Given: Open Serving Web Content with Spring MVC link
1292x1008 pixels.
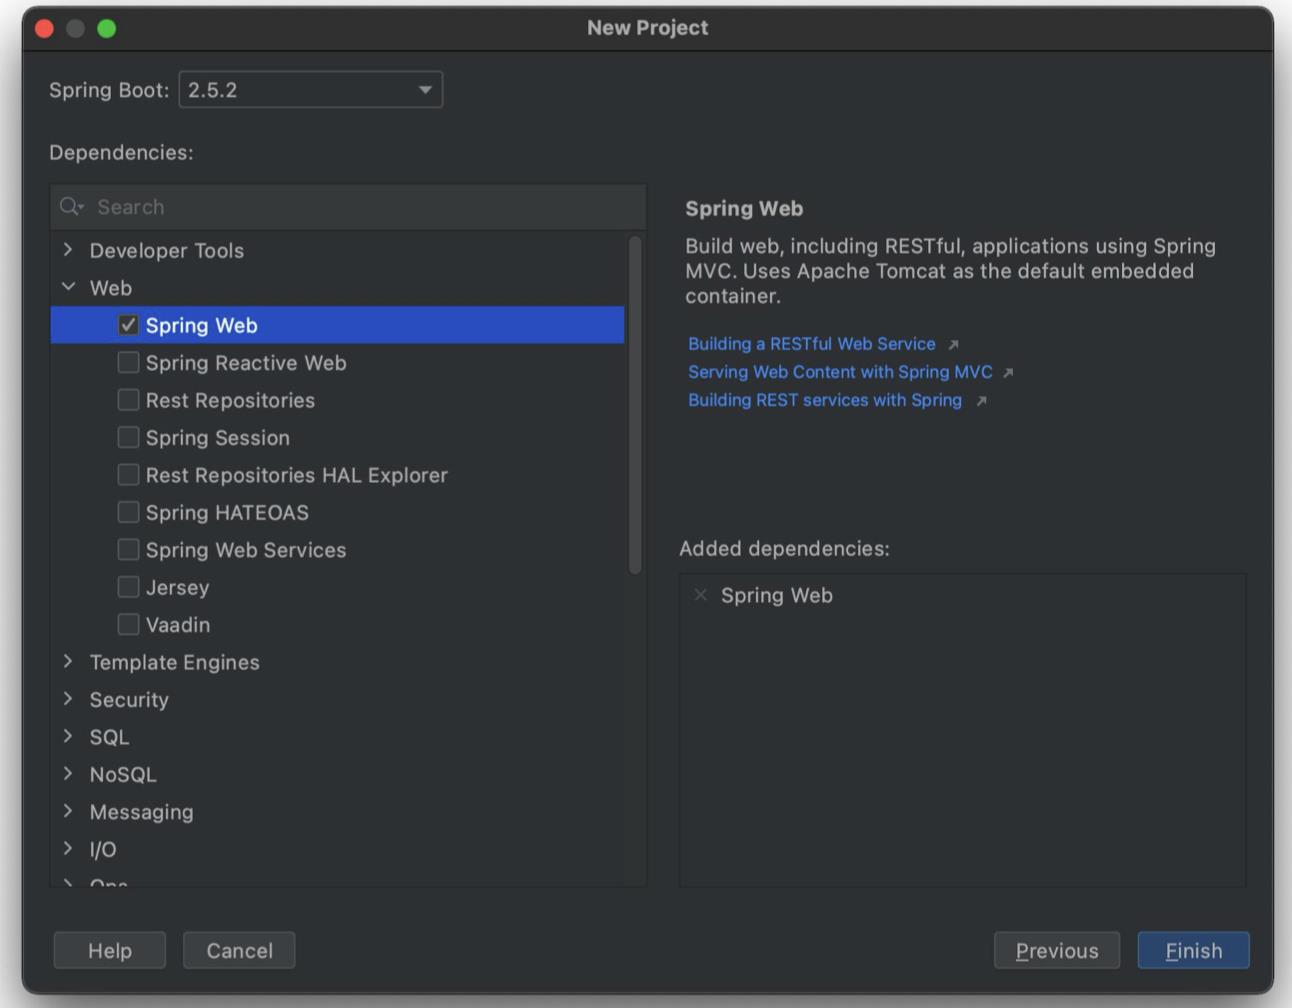Looking at the screenshot, I should (x=840, y=372).
